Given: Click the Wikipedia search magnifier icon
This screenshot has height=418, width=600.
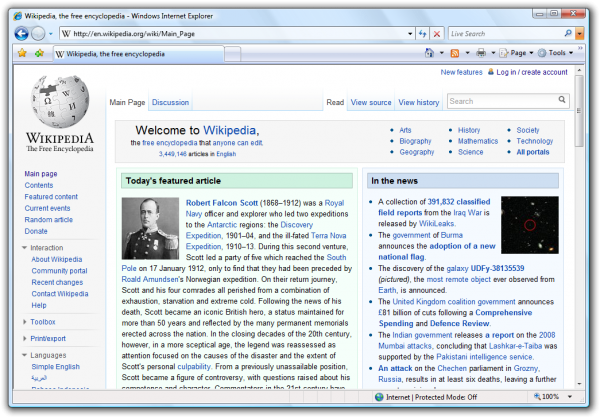Looking at the screenshot, I should pos(562,100).
